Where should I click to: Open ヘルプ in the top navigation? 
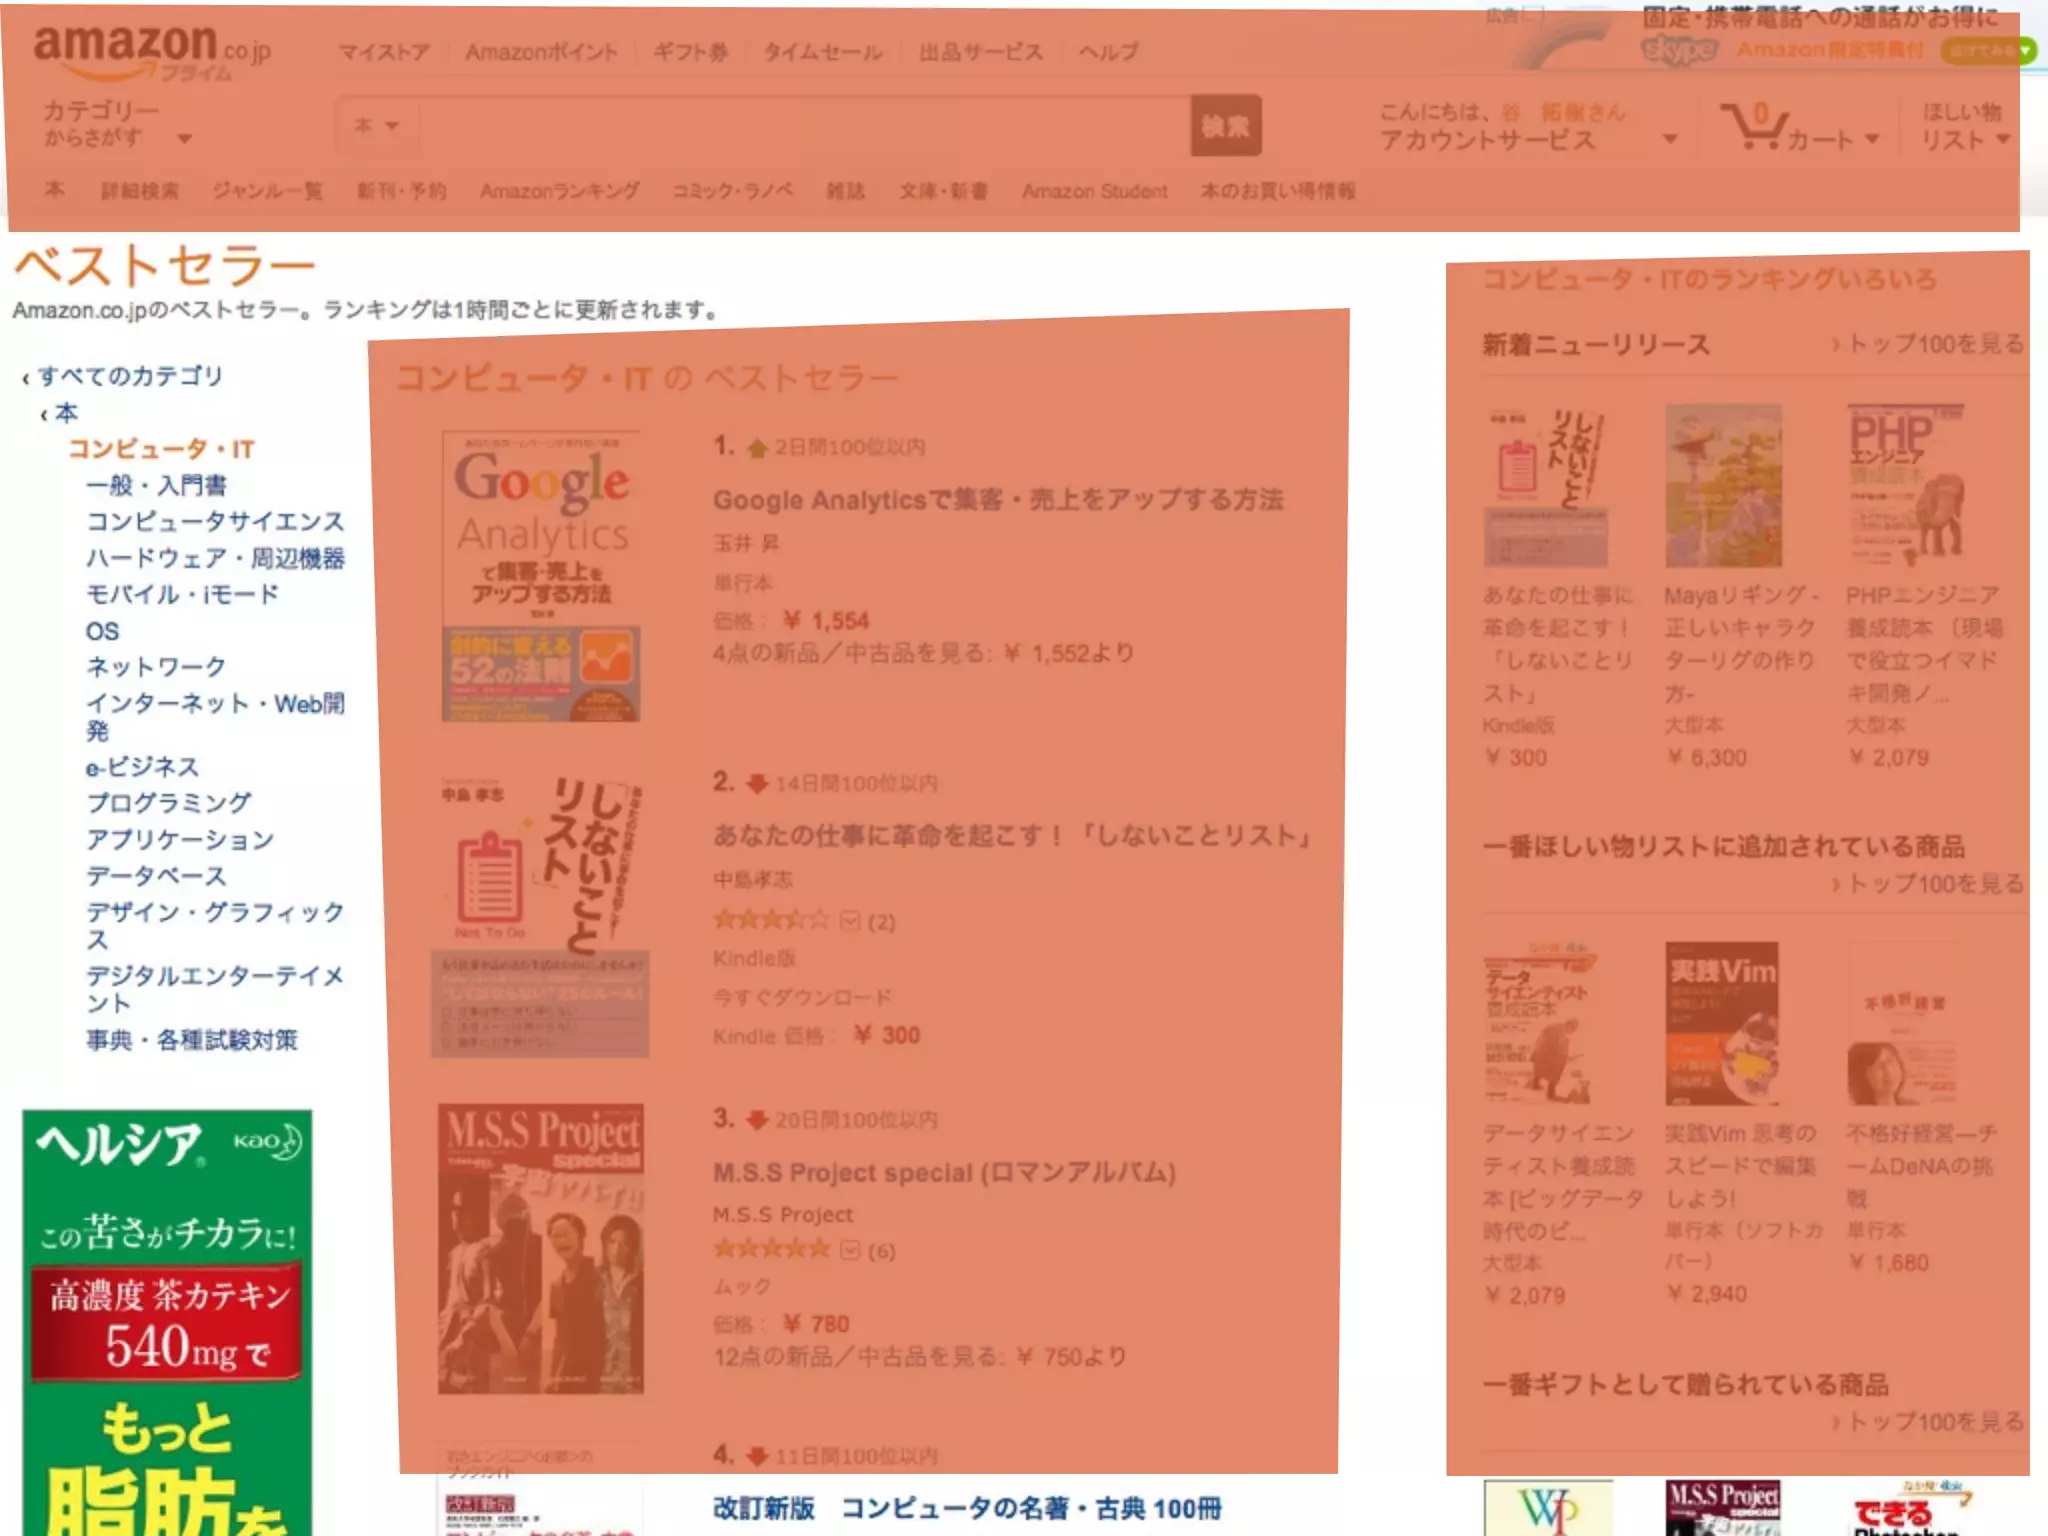click(x=1108, y=52)
